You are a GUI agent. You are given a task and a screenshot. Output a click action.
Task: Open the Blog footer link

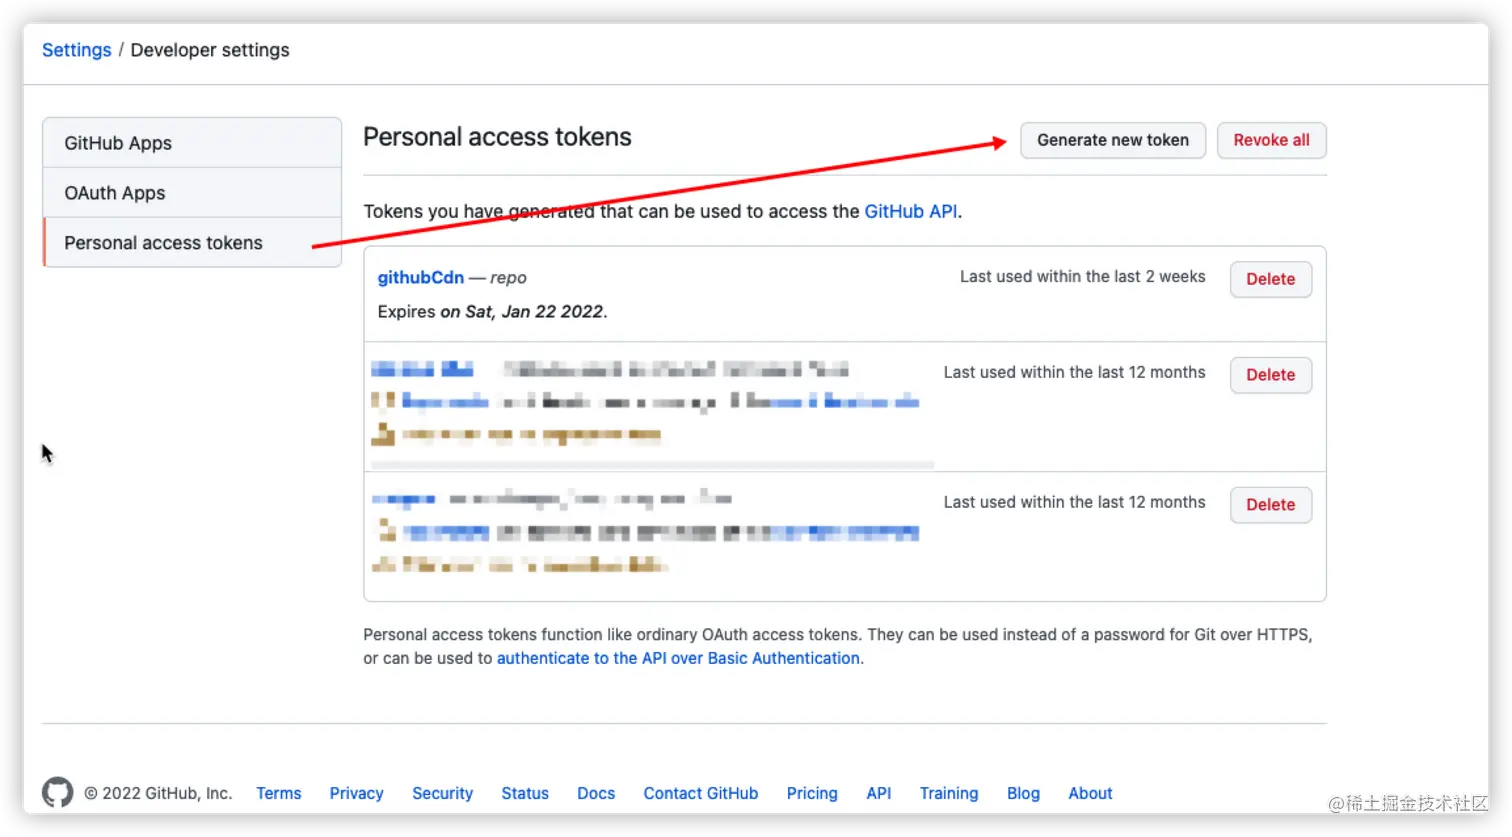point(1023,793)
